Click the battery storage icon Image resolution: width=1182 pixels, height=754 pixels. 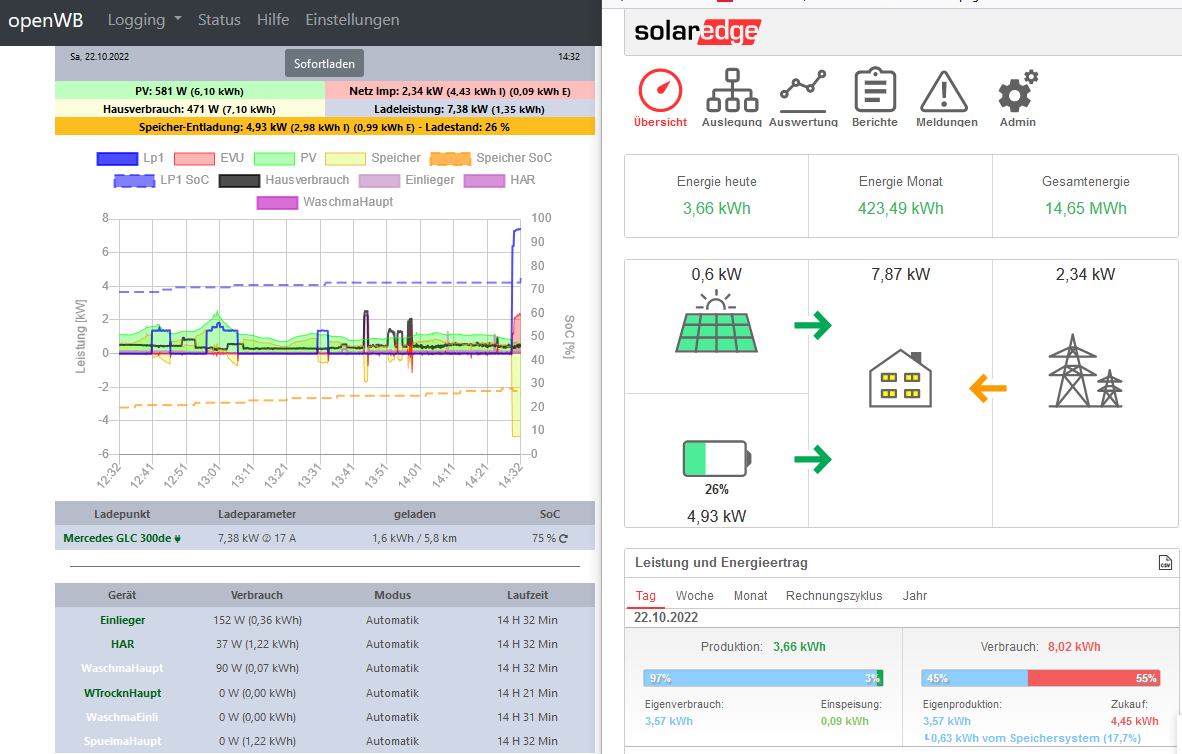(x=718, y=459)
